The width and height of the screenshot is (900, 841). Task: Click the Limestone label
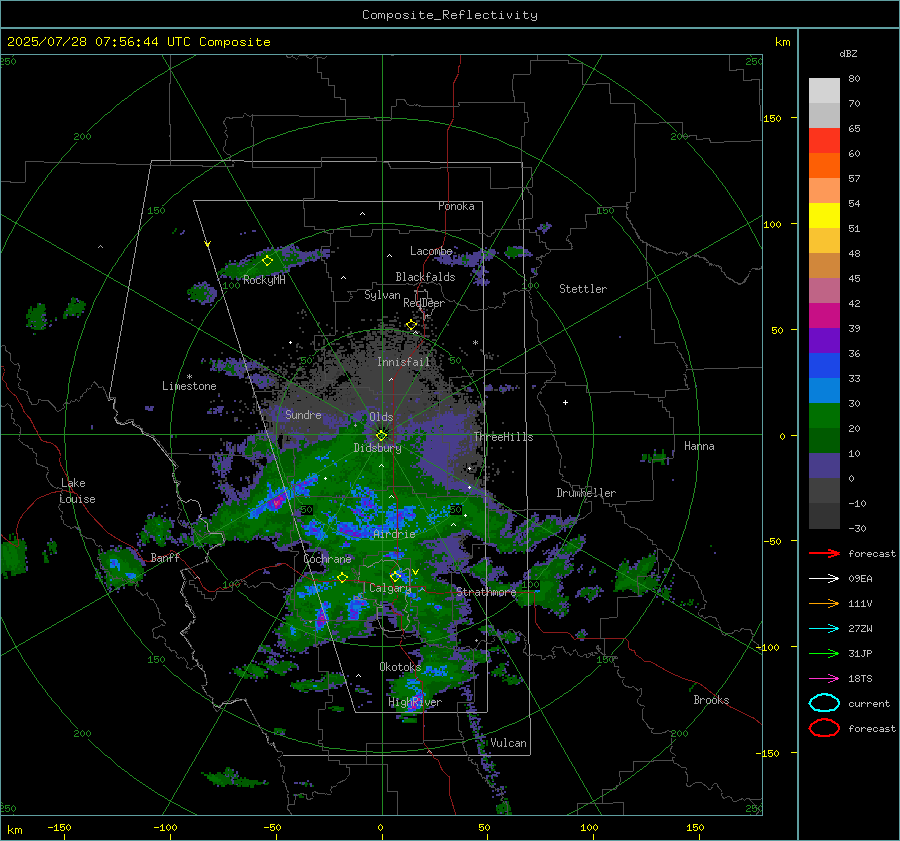pyautogui.click(x=189, y=386)
